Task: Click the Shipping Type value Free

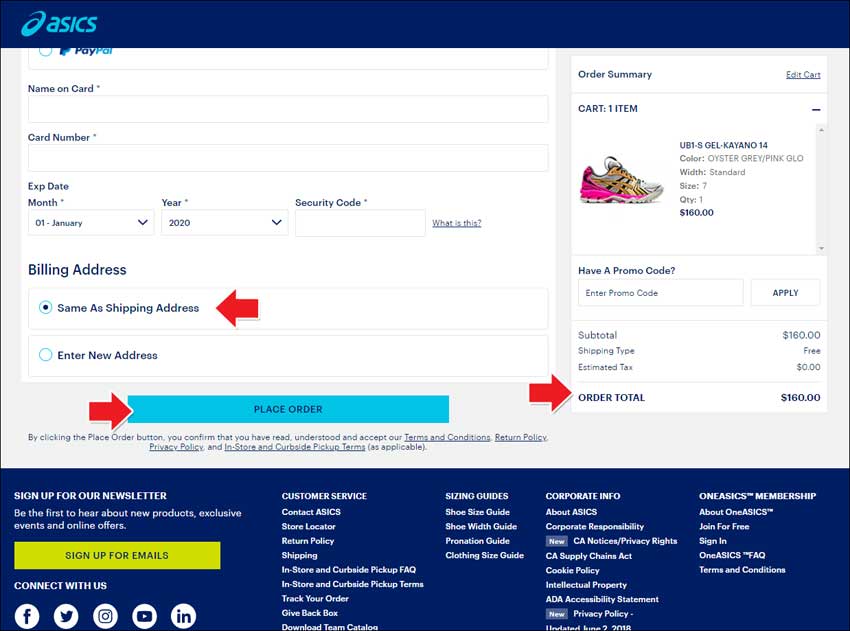Action: (x=812, y=351)
